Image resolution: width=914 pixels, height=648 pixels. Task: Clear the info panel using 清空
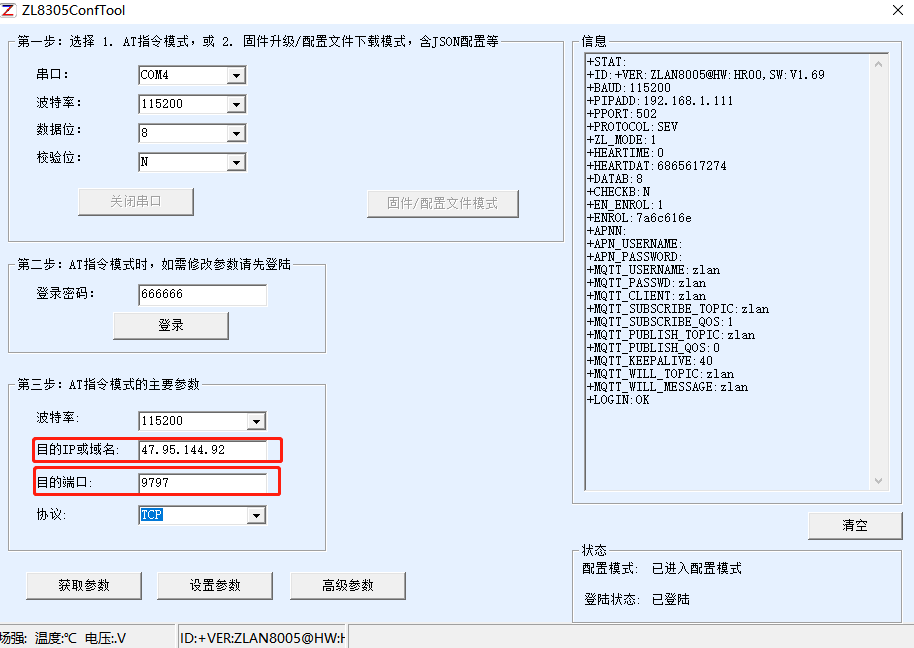tap(855, 525)
